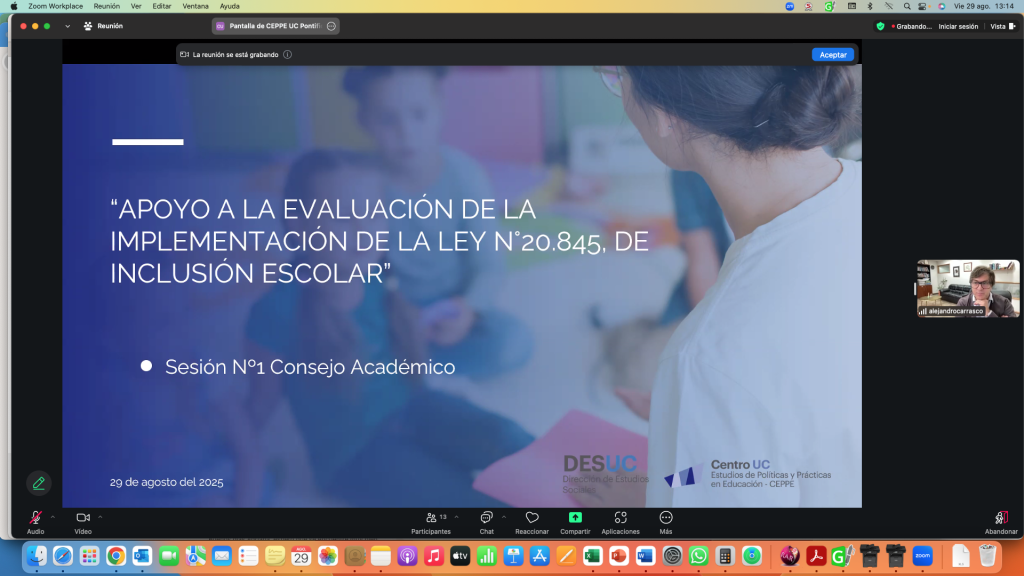Open the Editar menu
This screenshot has height=576, width=1024.
coord(161,6)
